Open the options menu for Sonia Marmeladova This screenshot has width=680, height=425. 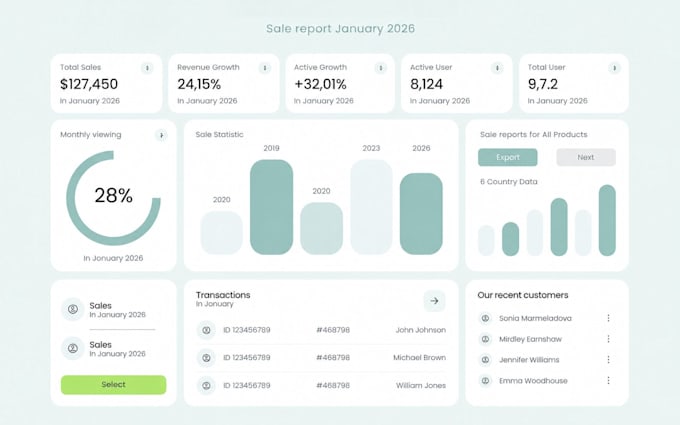pyautogui.click(x=608, y=318)
